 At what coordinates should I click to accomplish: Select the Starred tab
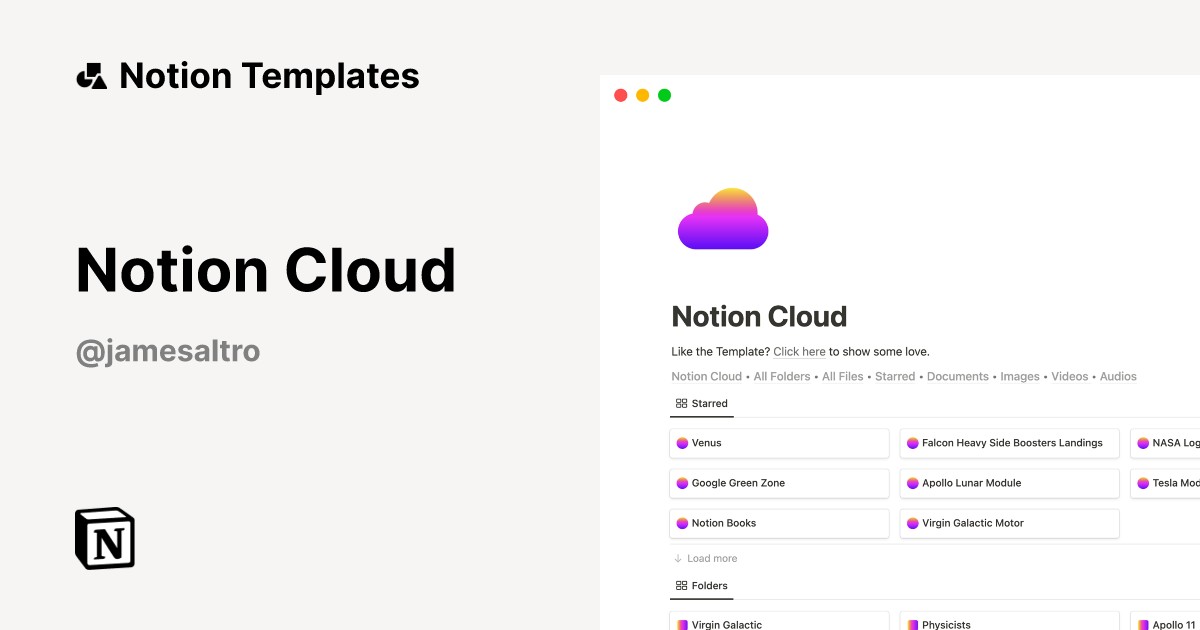click(x=708, y=403)
